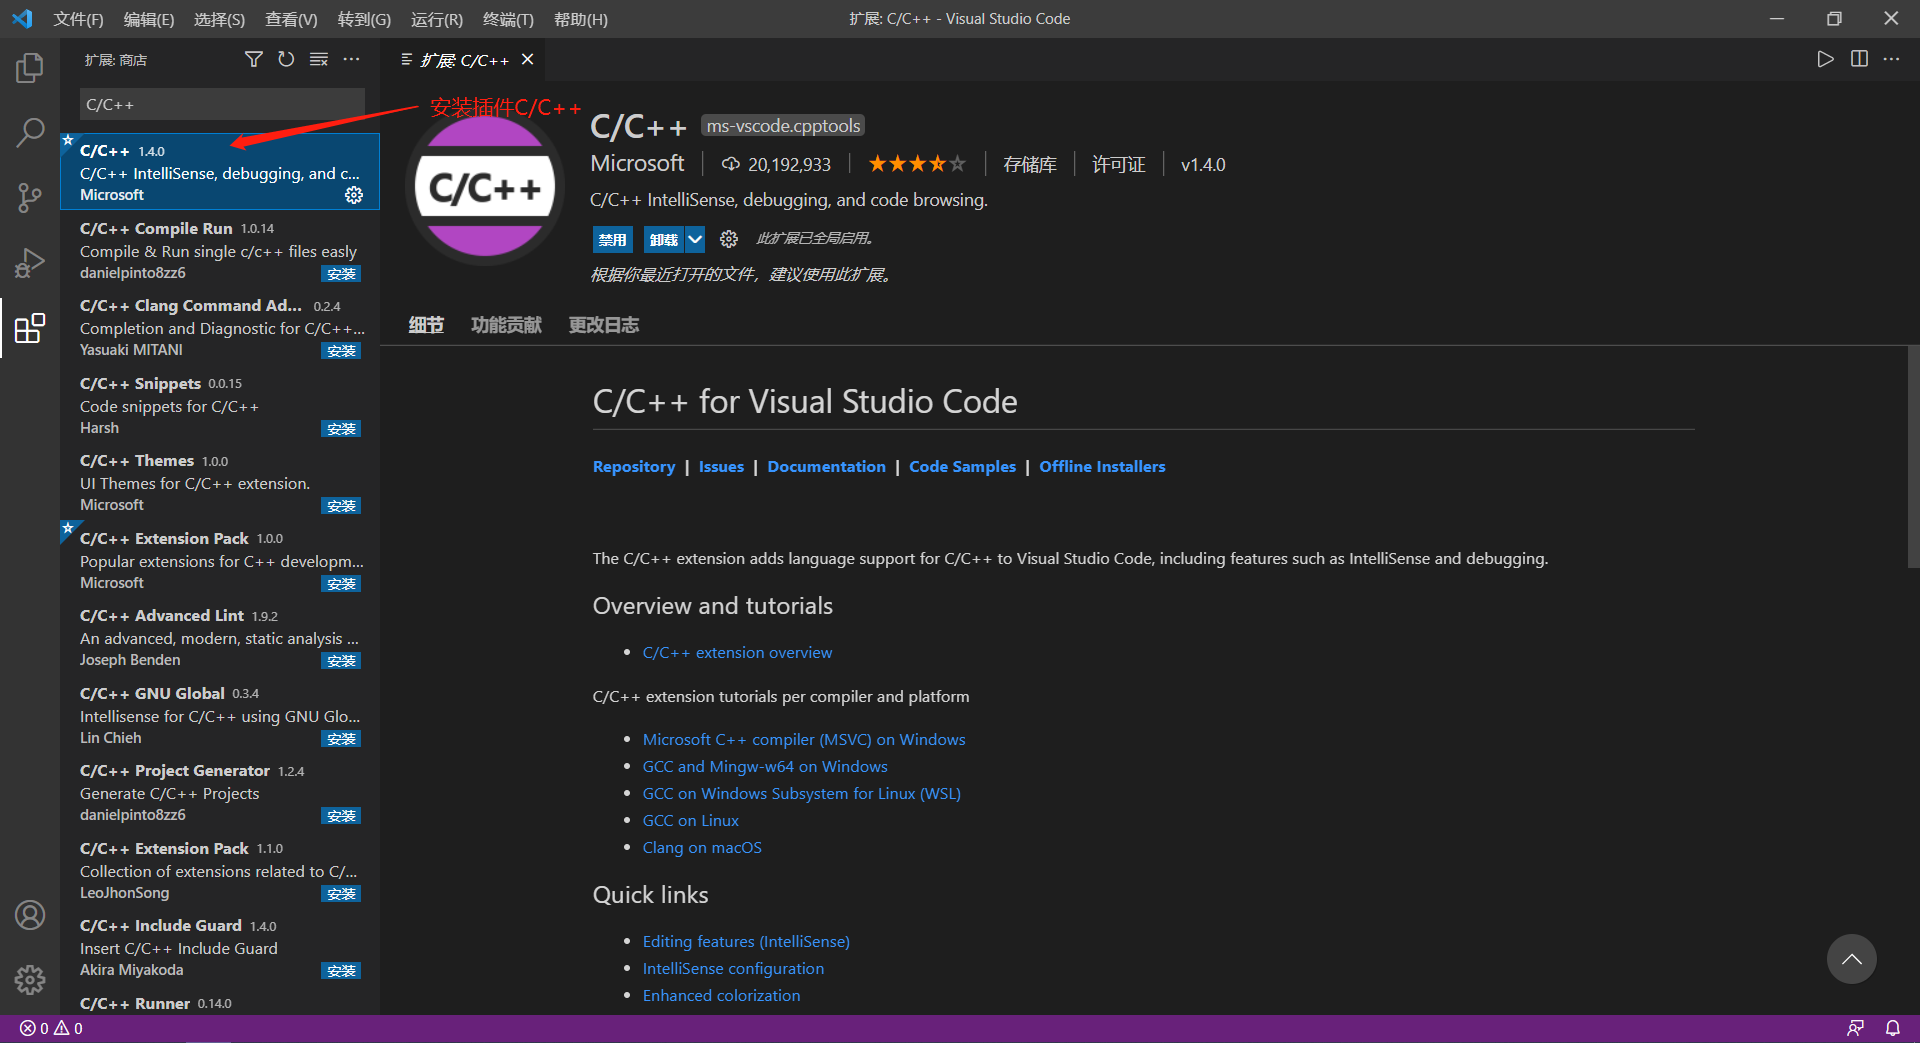Open the Source Control view
Image resolution: width=1920 pixels, height=1043 pixels.
30,197
